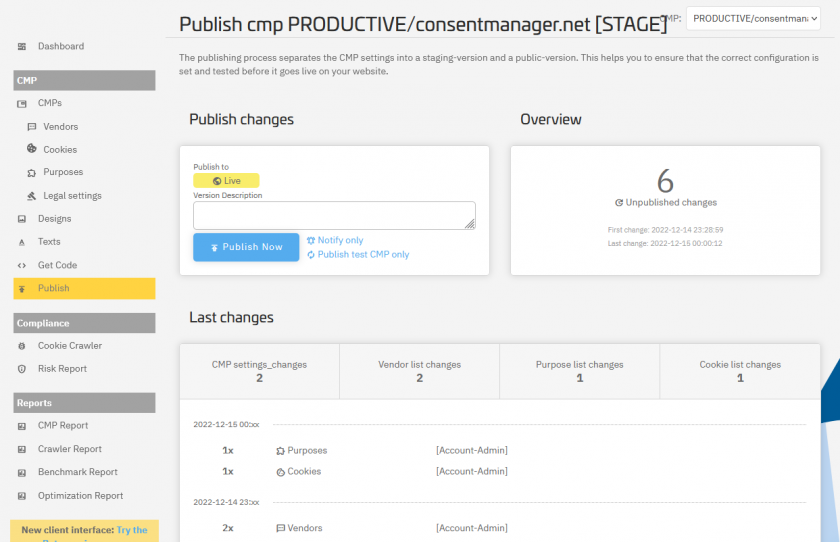This screenshot has width=840, height=542.
Task: Click the refresh icon beside Unpublished changes
Action: pyautogui.click(x=619, y=202)
